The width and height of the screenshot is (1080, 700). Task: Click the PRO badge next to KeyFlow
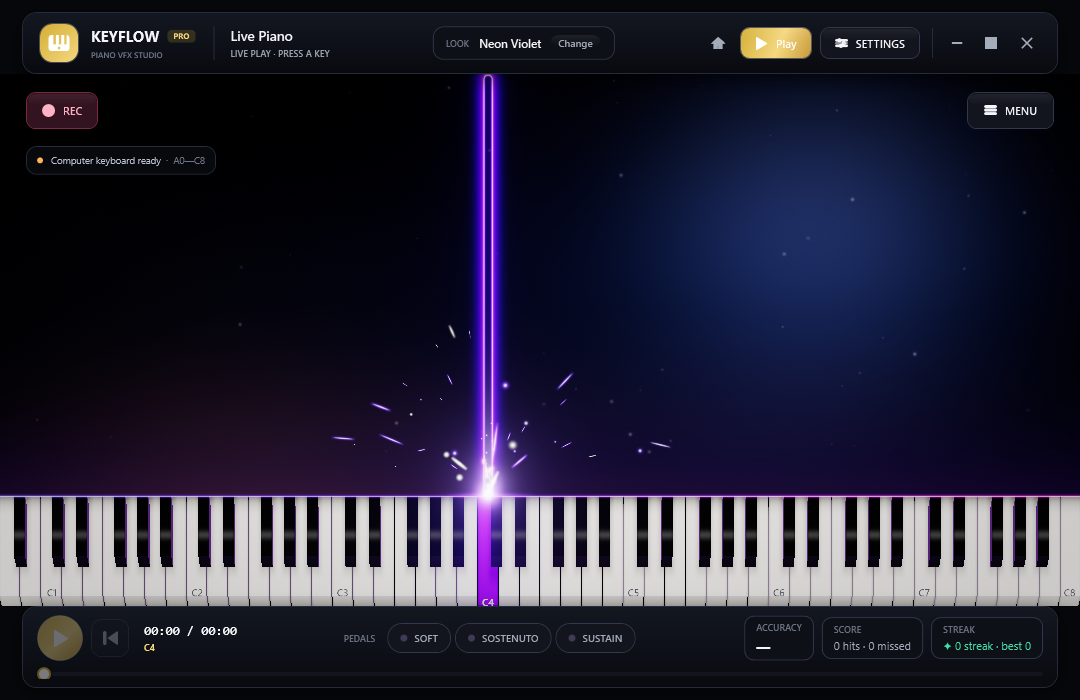click(181, 37)
